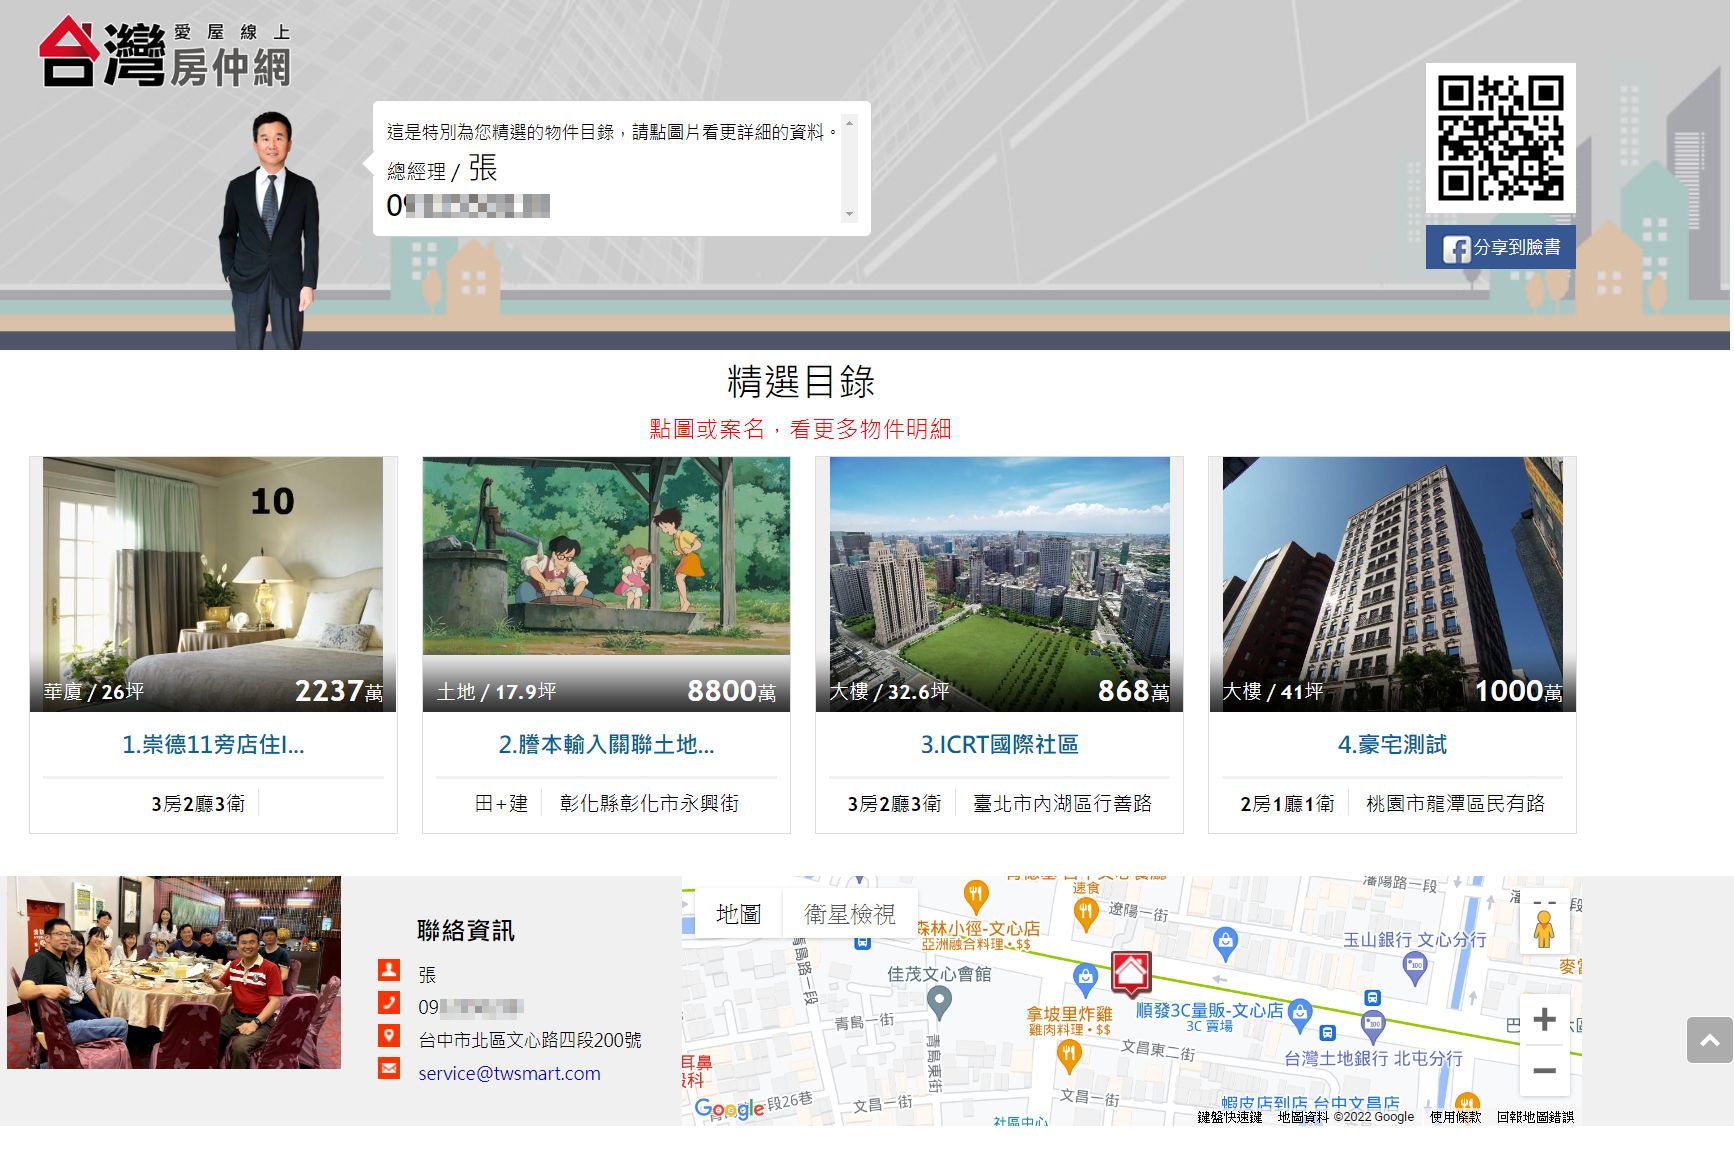
Task: Open Google Maps 使用條款 link
Action: coord(1455,1117)
